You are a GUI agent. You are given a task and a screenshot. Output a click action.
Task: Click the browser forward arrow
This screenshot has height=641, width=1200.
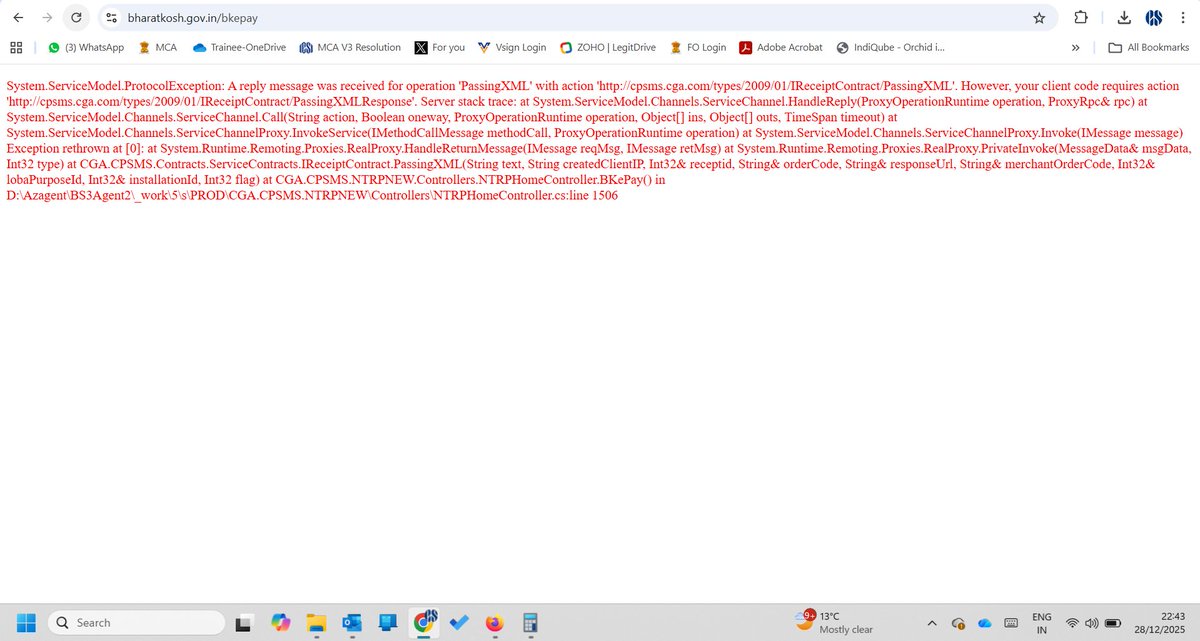[47, 17]
